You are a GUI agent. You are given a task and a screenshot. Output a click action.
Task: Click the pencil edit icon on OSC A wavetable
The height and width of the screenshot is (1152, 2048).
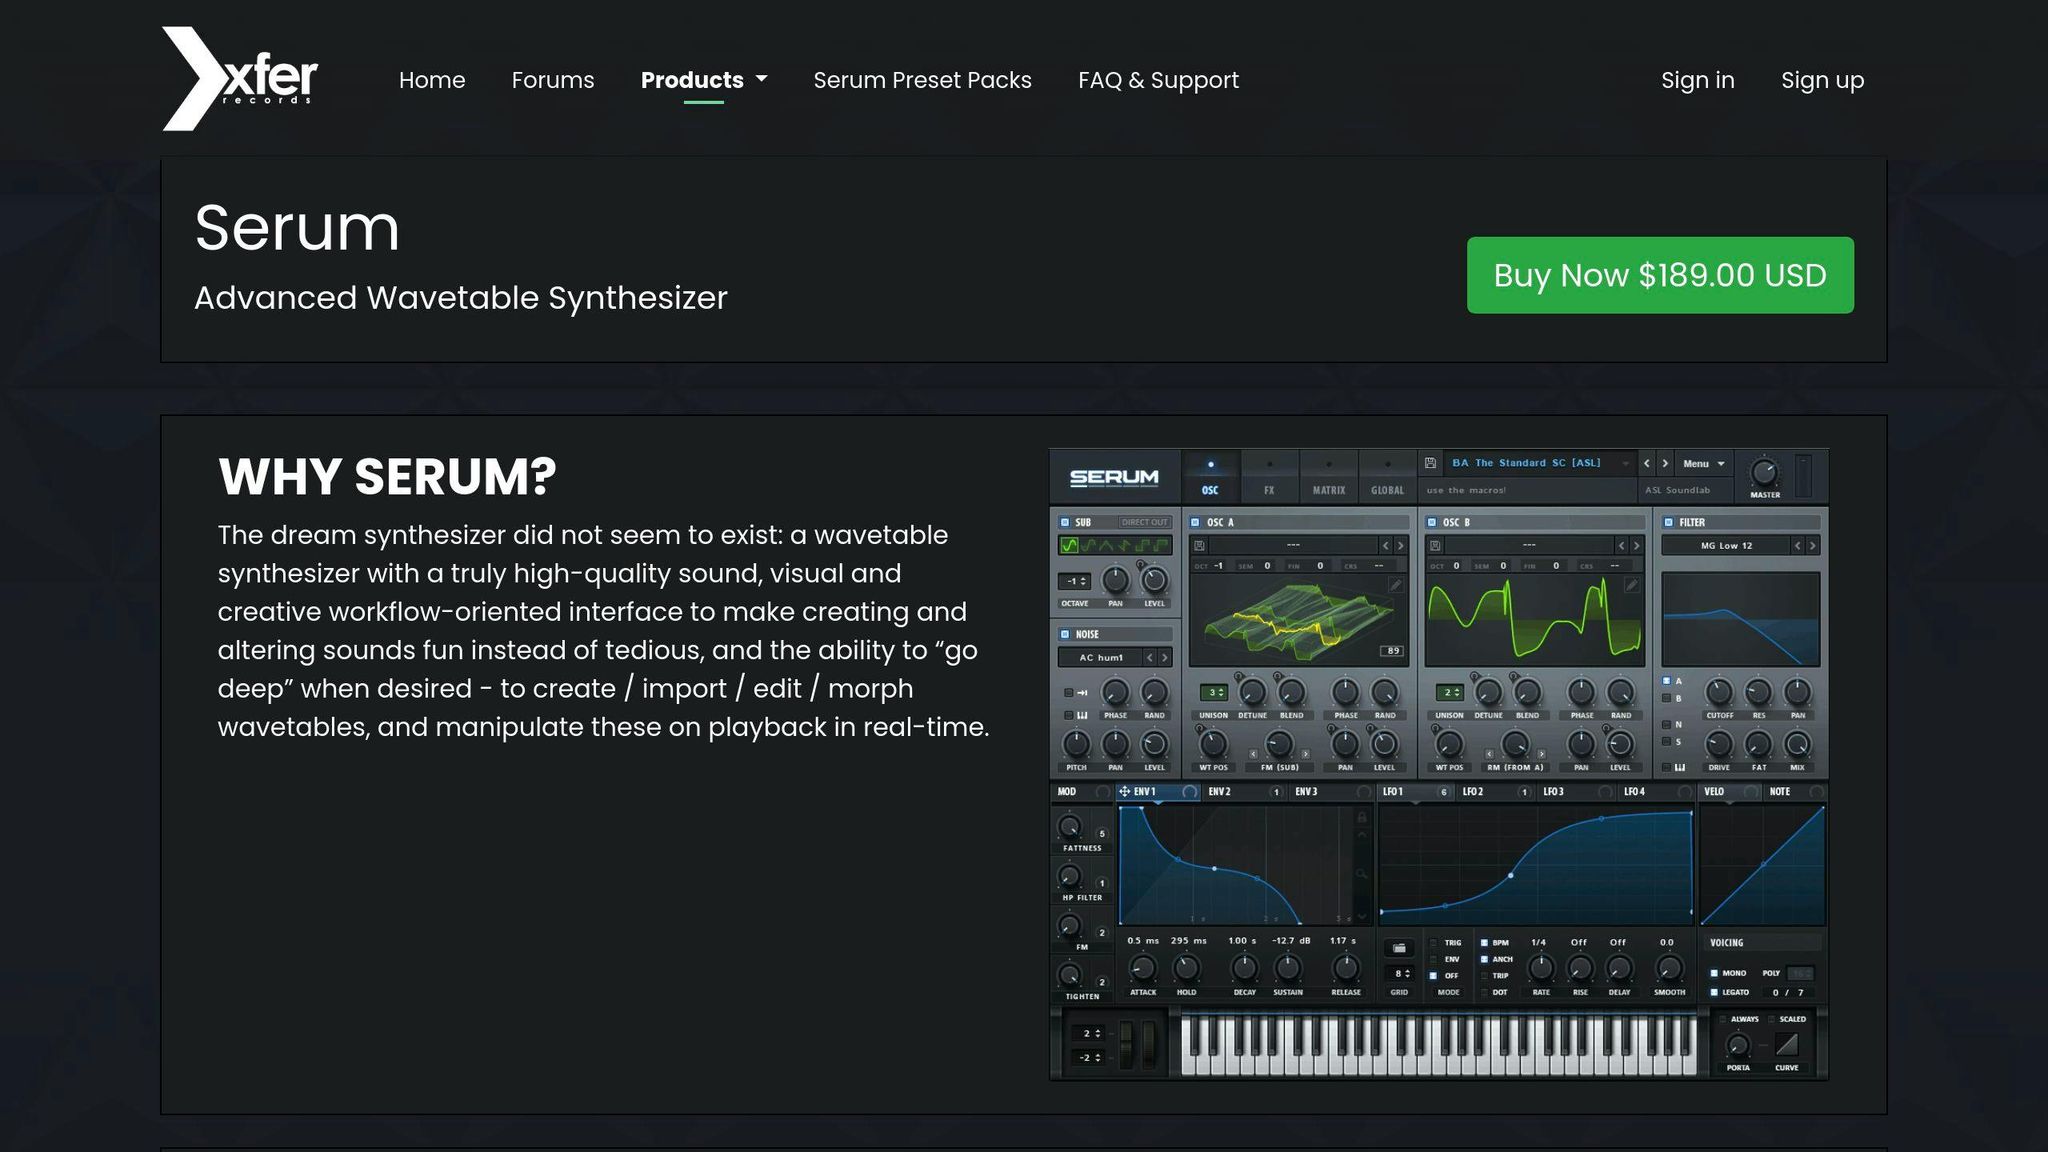coord(1395,584)
